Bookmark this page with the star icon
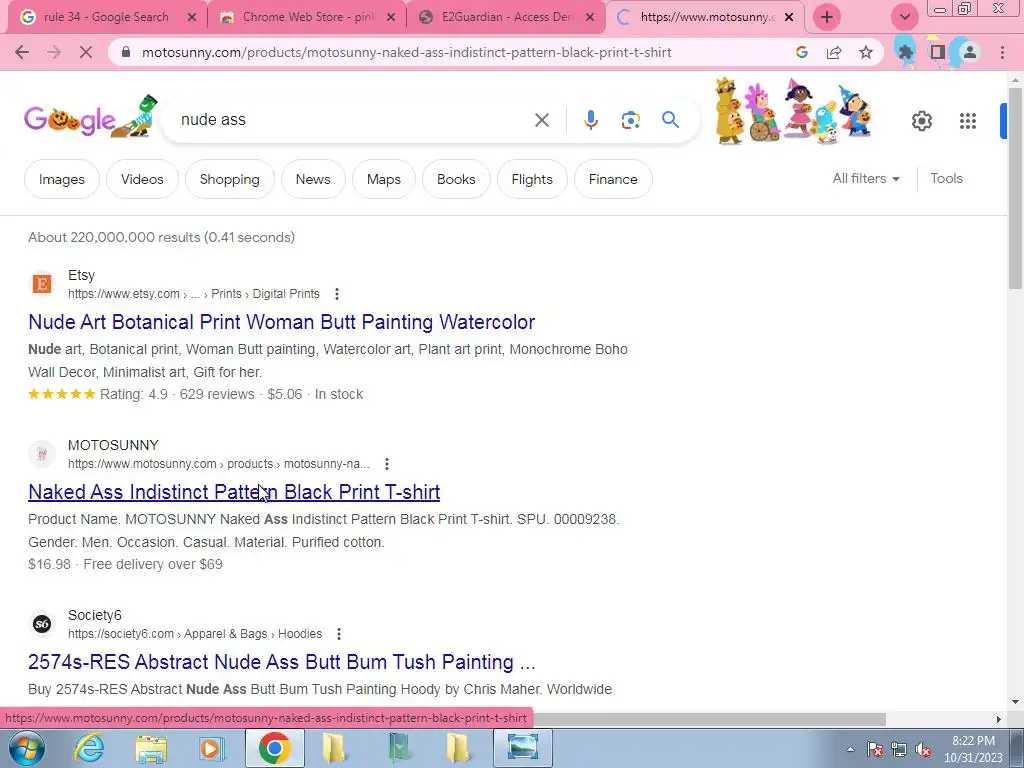The height and width of the screenshot is (768, 1024). click(x=866, y=52)
